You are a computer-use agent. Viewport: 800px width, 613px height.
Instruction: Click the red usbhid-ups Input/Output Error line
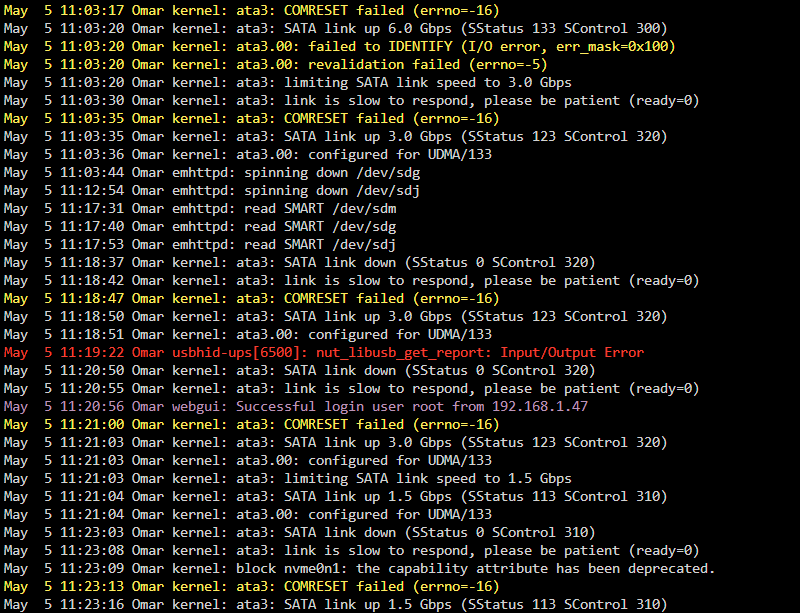(323, 353)
